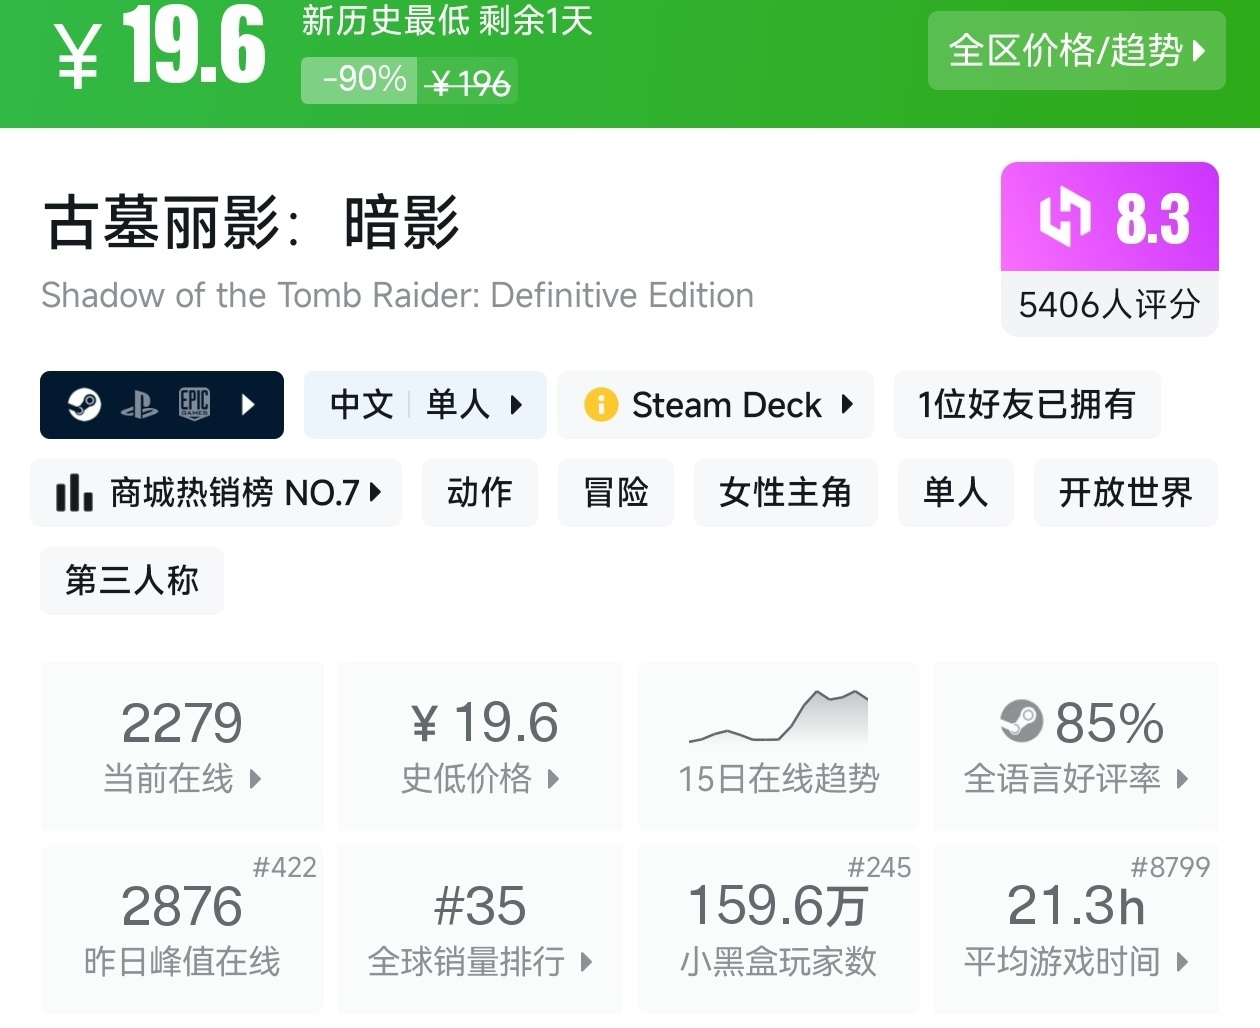Click the Epic Games platform icon

click(194, 404)
